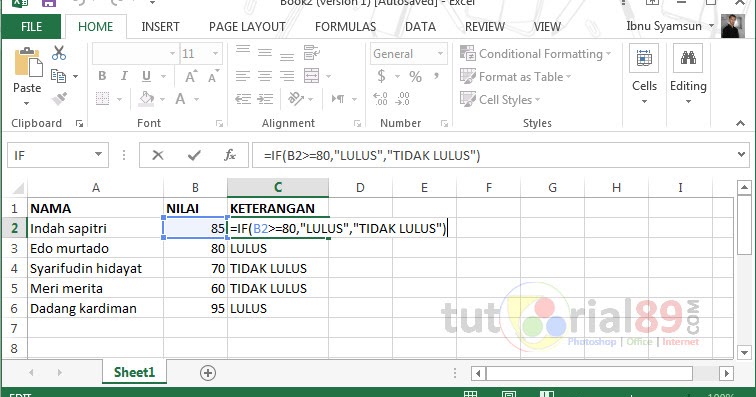Switch to the DATA tab
756x397 pixels.
tap(420, 27)
